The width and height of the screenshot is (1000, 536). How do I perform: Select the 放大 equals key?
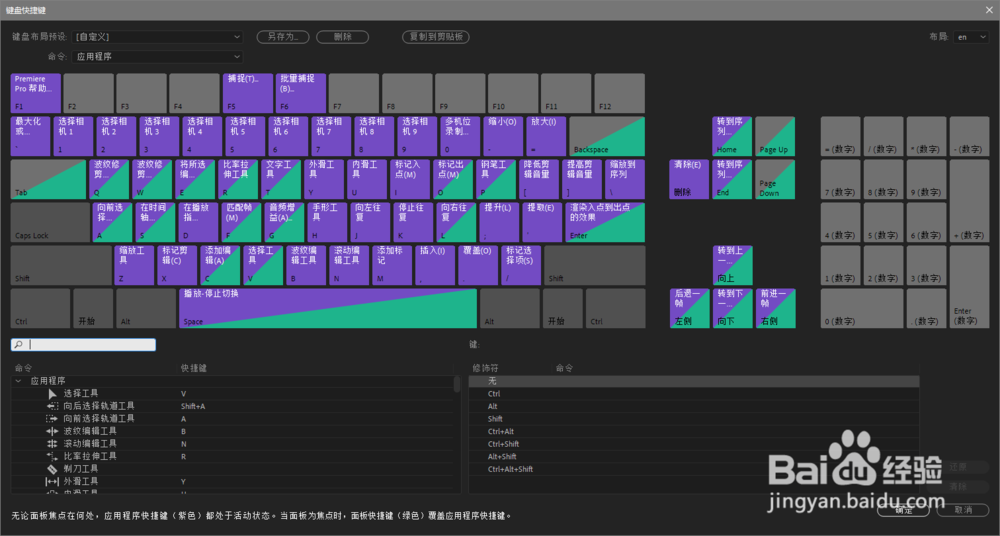coord(546,137)
